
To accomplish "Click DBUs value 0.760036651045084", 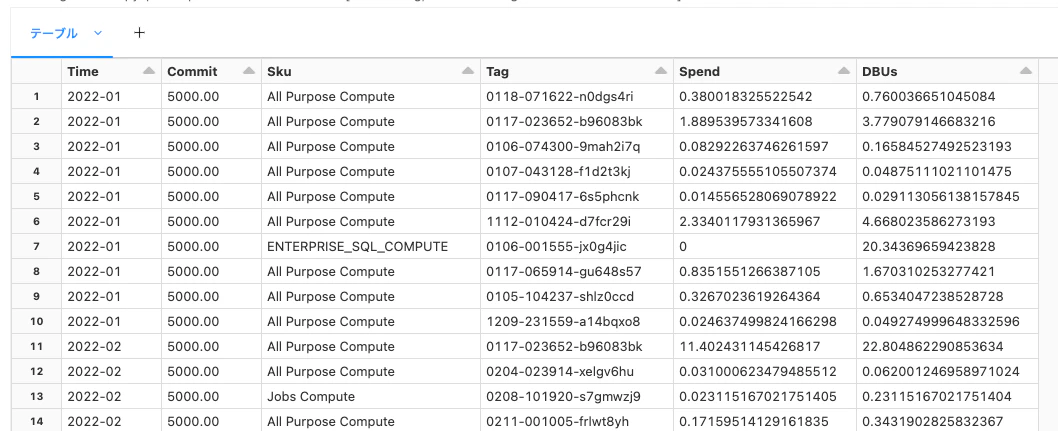I will pos(928,96).
